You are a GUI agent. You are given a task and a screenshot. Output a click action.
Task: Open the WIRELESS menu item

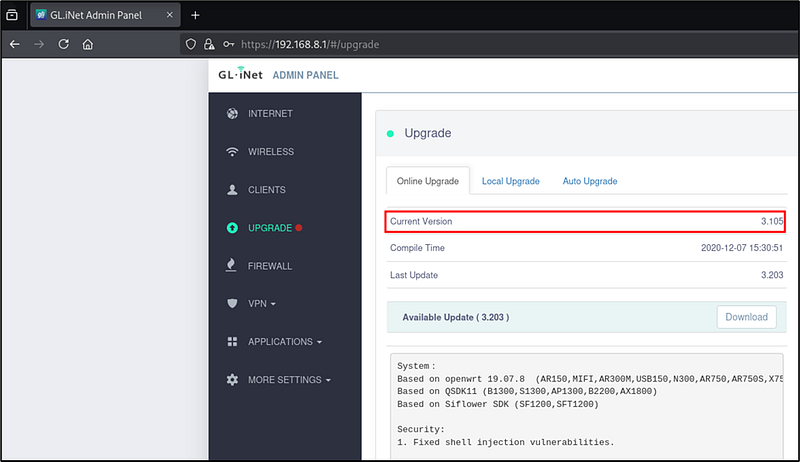click(x=271, y=152)
